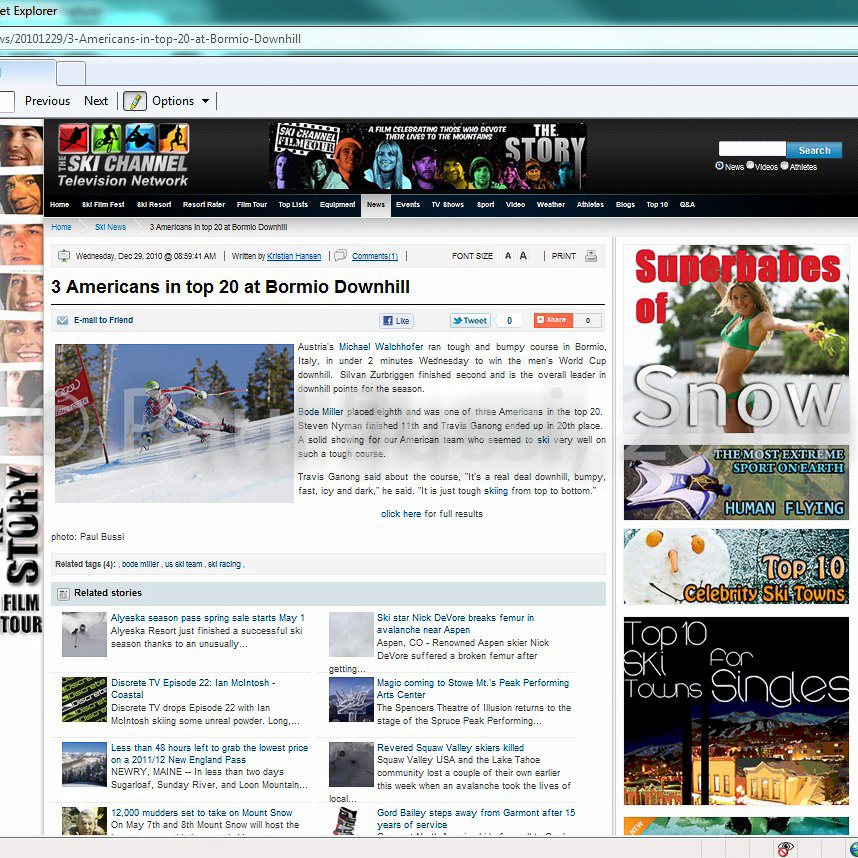The width and height of the screenshot is (858, 858).
Task: Click the Ski News breadcrumb link
Action: [111, 227]
